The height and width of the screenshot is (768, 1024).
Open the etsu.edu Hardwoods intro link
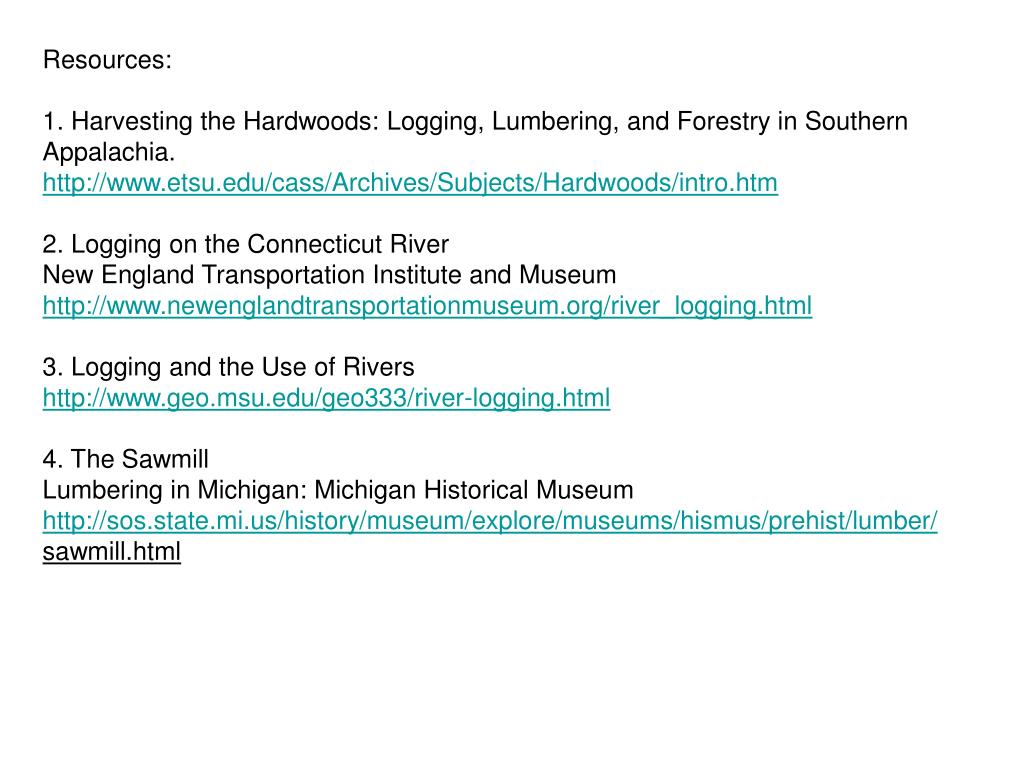(410, 183)
